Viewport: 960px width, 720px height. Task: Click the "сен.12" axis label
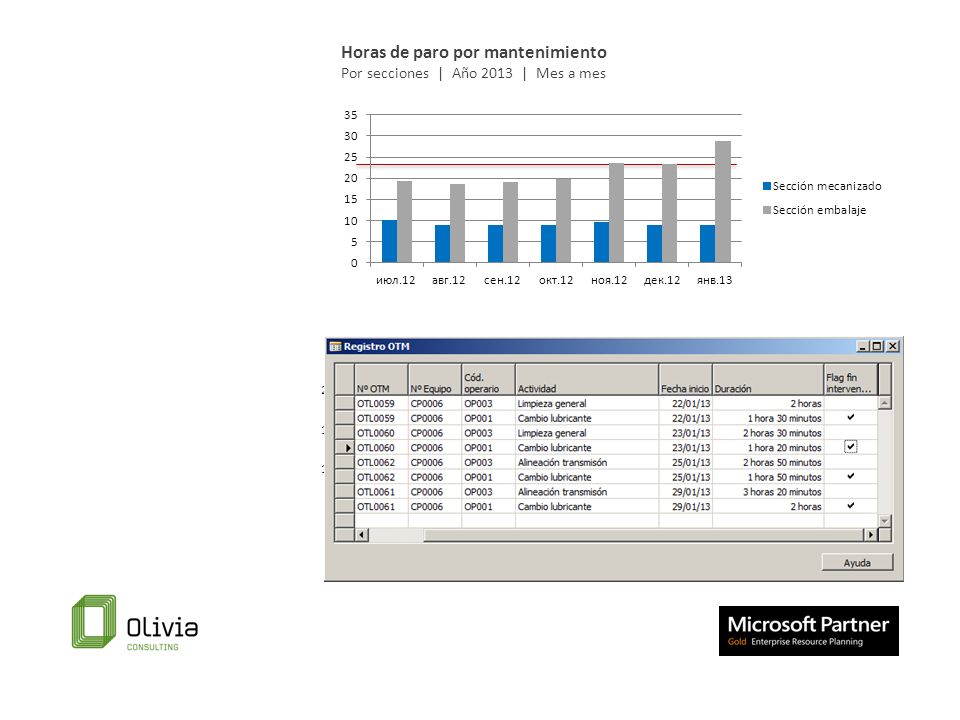click(502, 280)
